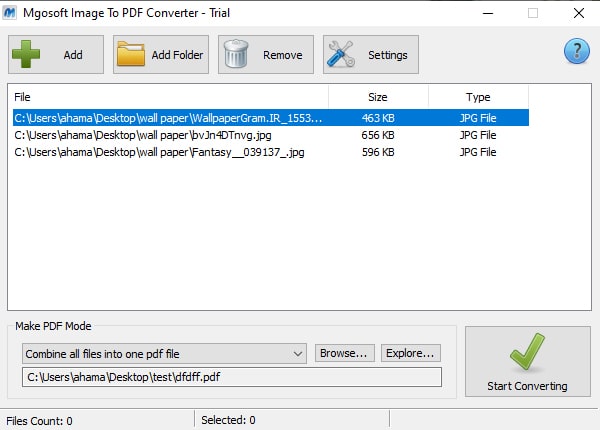Click the Files Count status entry

(x=39, y=421)
